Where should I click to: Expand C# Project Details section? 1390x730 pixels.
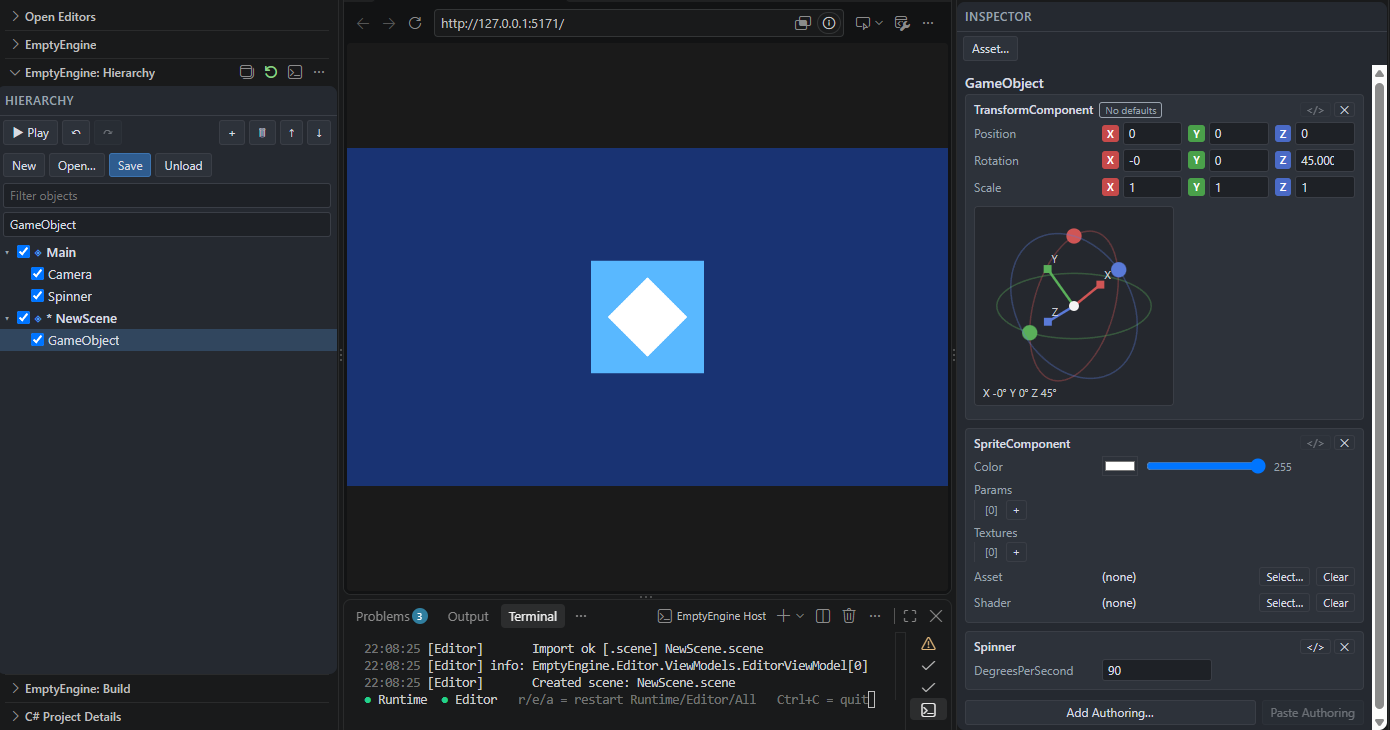tap(168, 717)
